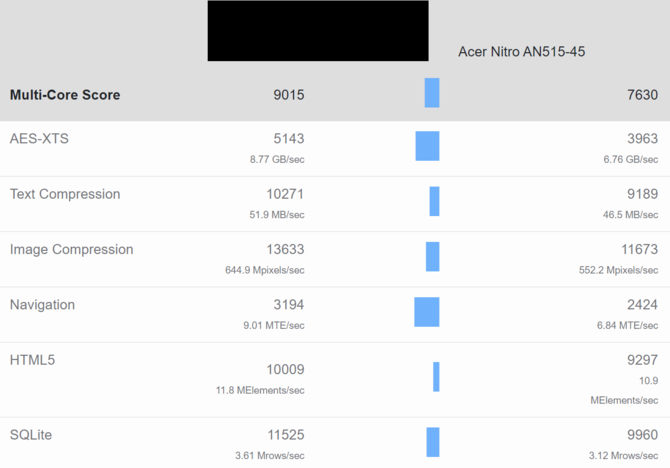Click the HTML5 score 9297
This screenshot has height=468, width=670.
642,360
